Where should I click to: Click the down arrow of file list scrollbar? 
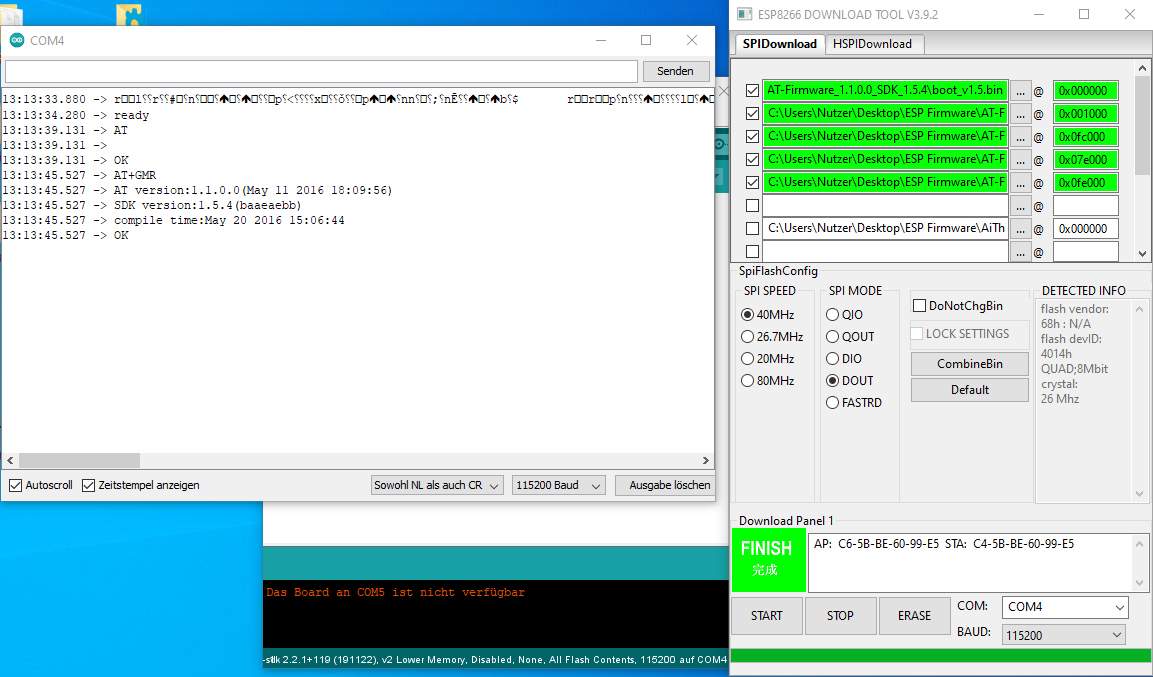1142,254
